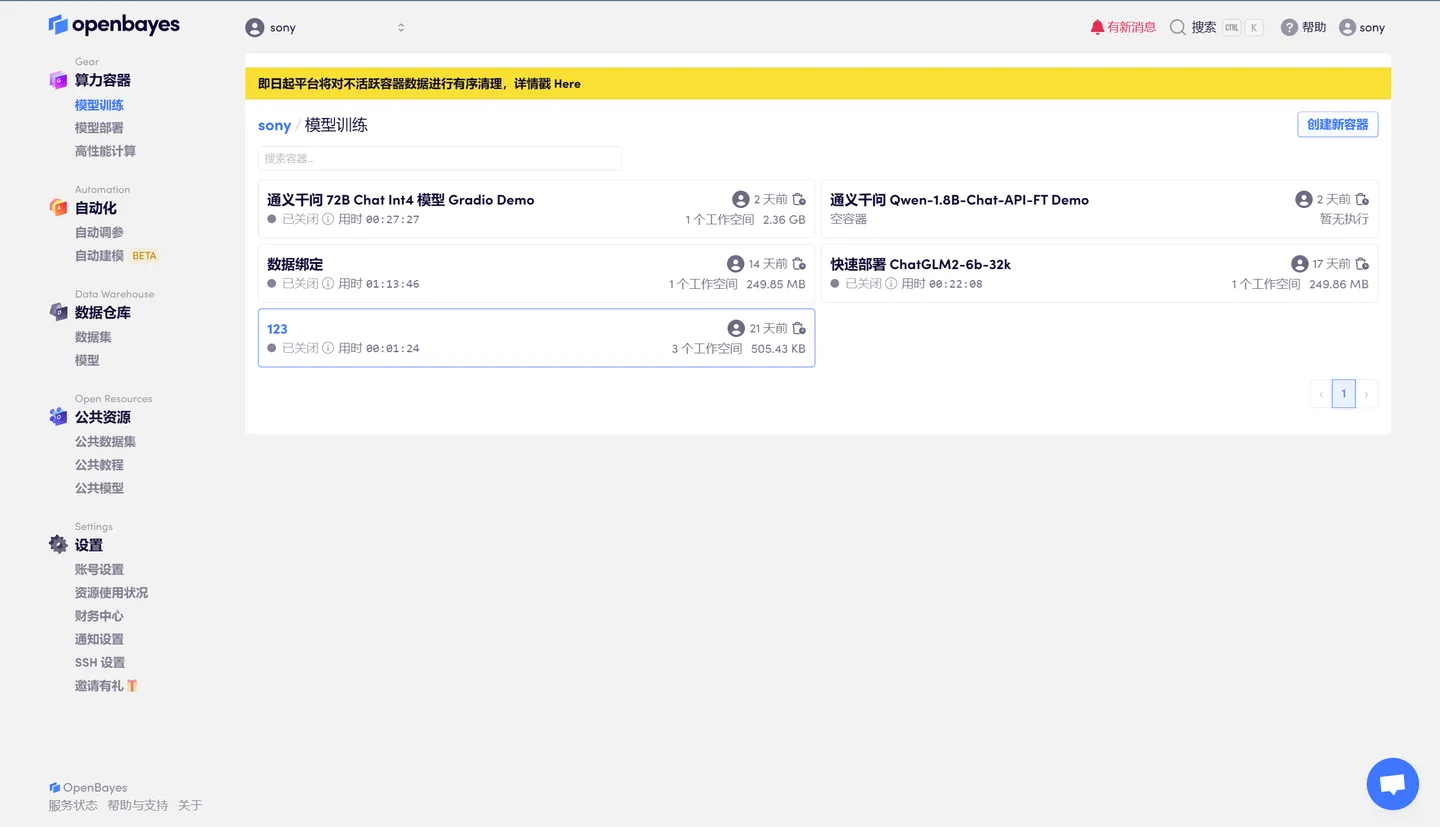The image size is (1440, 827).
Task: Open the Here link in yellow banner
Action: point(567,83)
